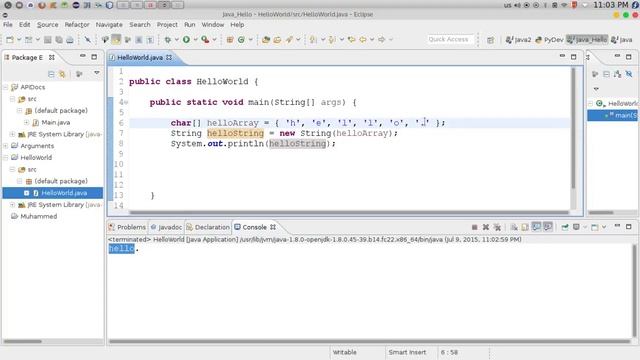
Task: Open the Refactor menu
Action: (x=77, y=24)
